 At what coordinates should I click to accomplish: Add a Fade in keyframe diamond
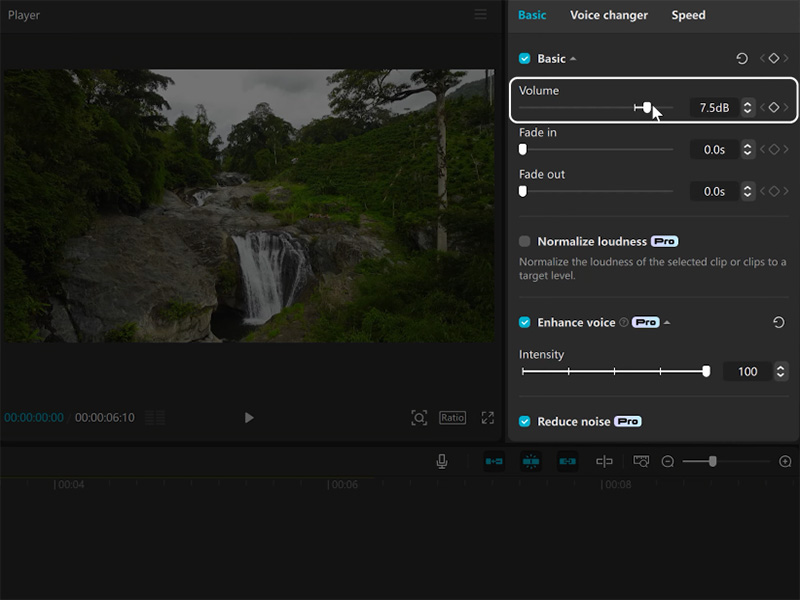tap(774, 149)
